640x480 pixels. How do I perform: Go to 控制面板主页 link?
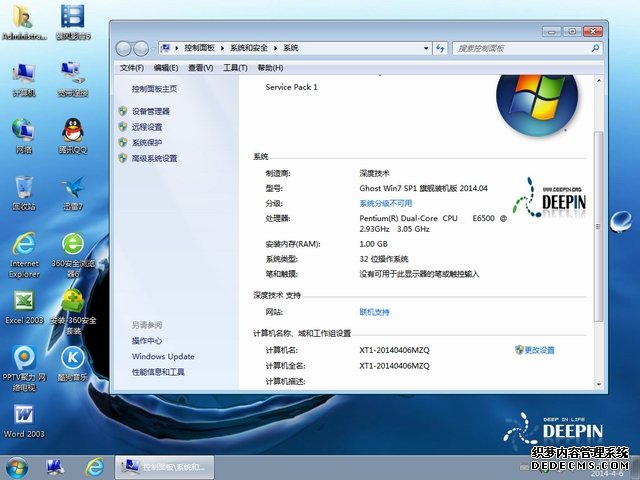point(154,89)
